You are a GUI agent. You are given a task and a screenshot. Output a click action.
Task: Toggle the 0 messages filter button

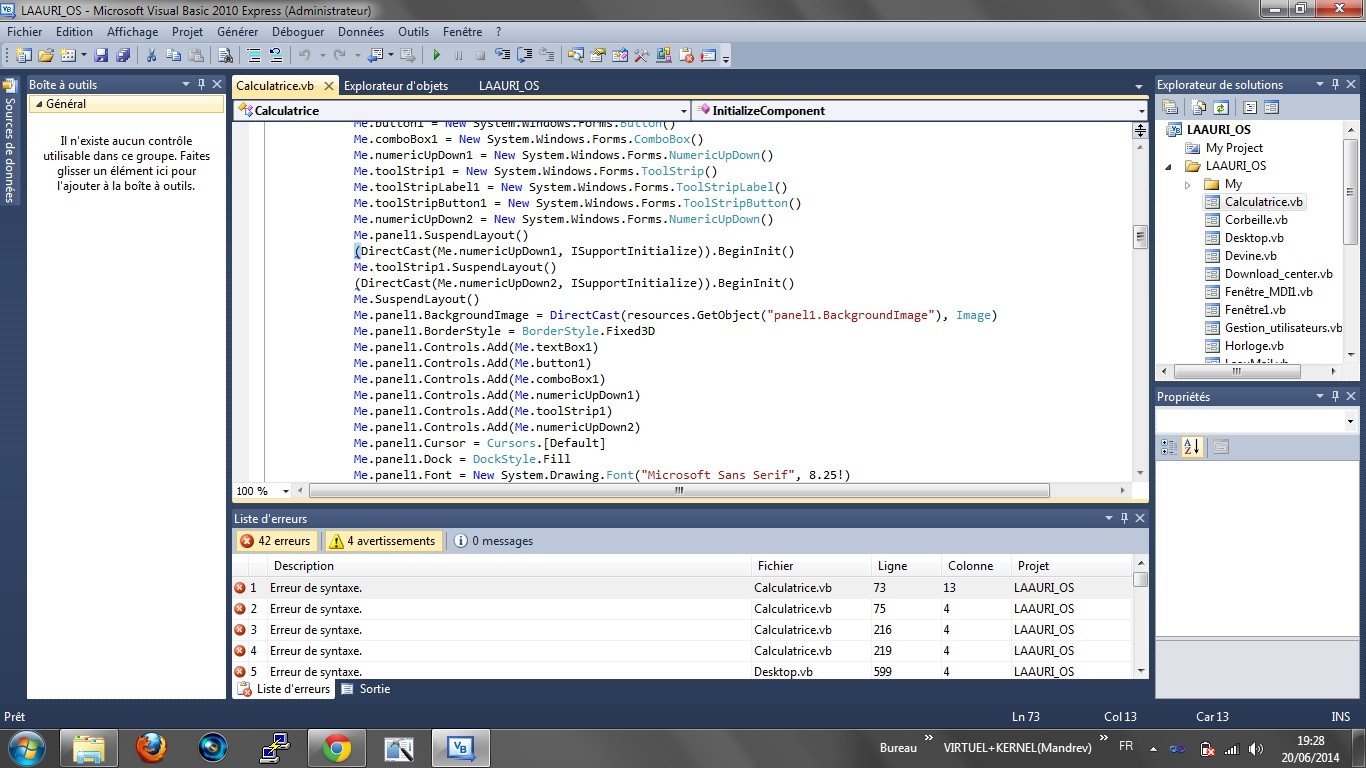tap(493, 541)
